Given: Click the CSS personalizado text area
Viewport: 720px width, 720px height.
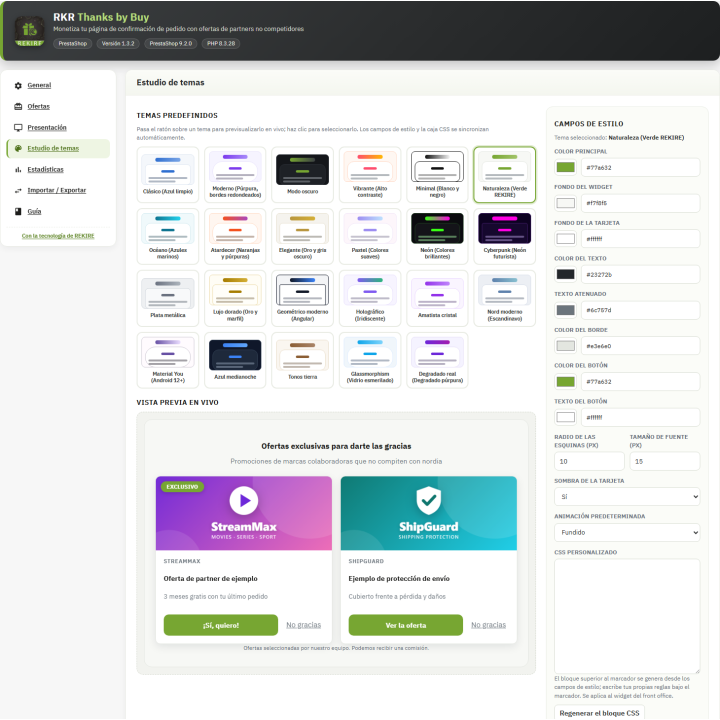Looking at the screenshot, I should click(x=627, y=616).
